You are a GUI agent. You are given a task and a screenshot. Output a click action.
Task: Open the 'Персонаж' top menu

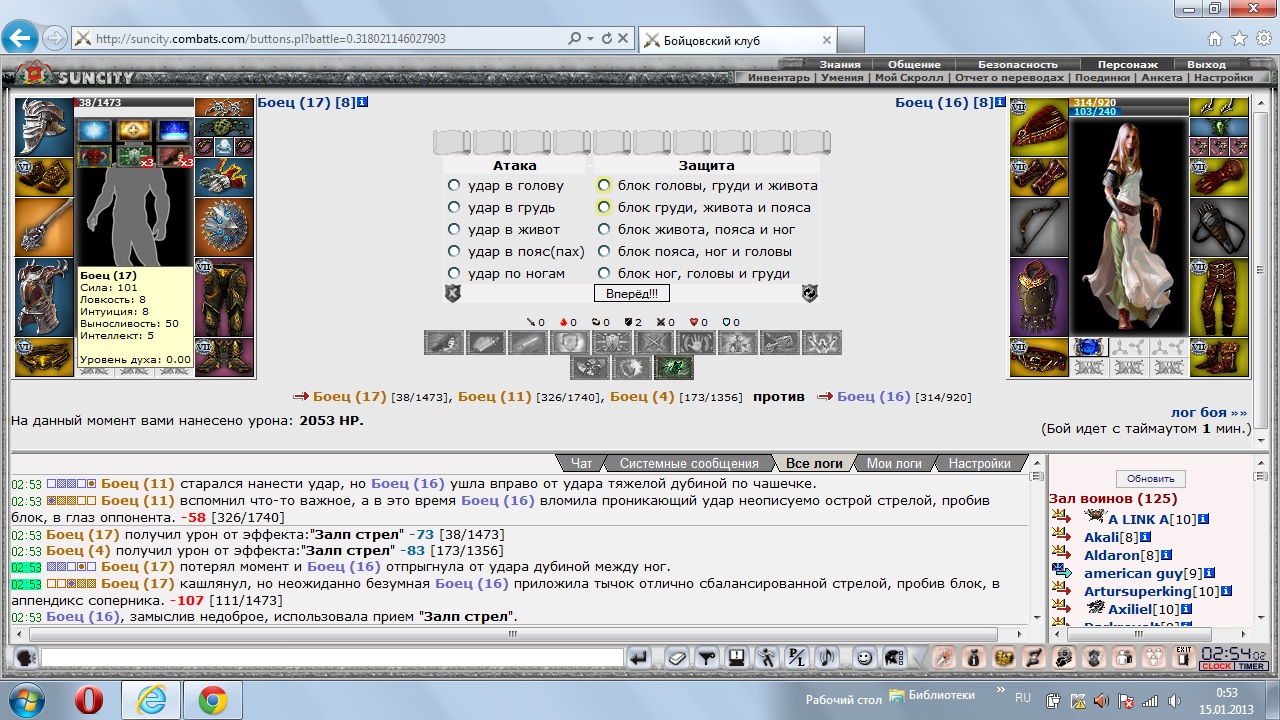coord(1128,64)
